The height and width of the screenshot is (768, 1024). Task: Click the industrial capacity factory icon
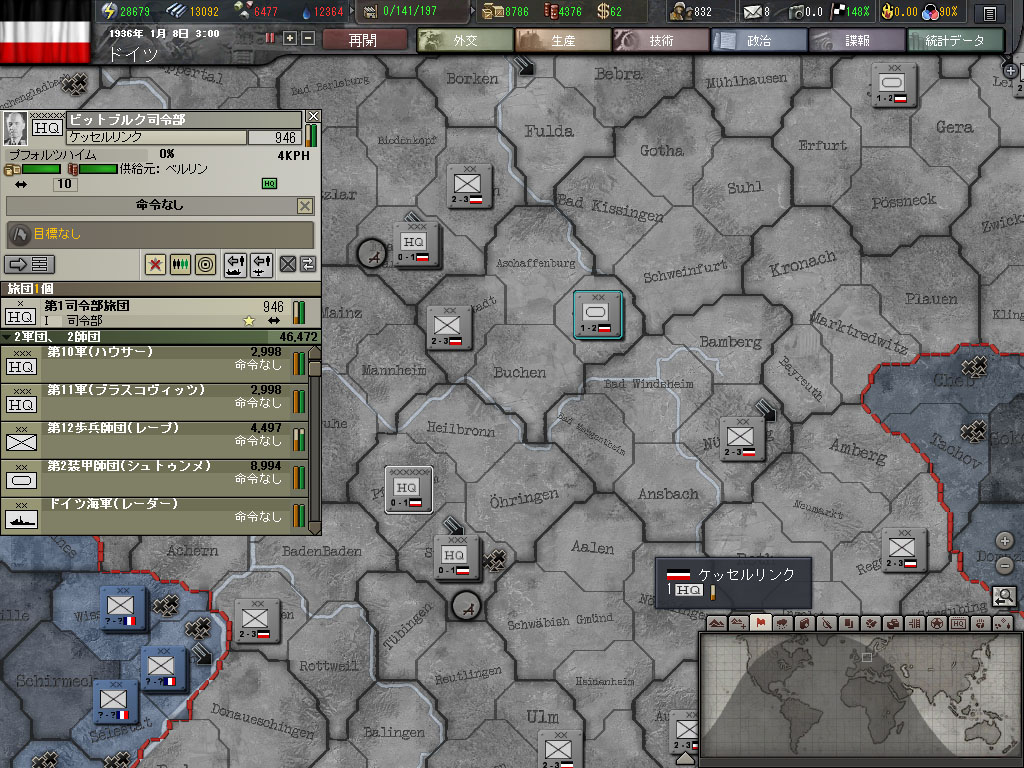370,11
